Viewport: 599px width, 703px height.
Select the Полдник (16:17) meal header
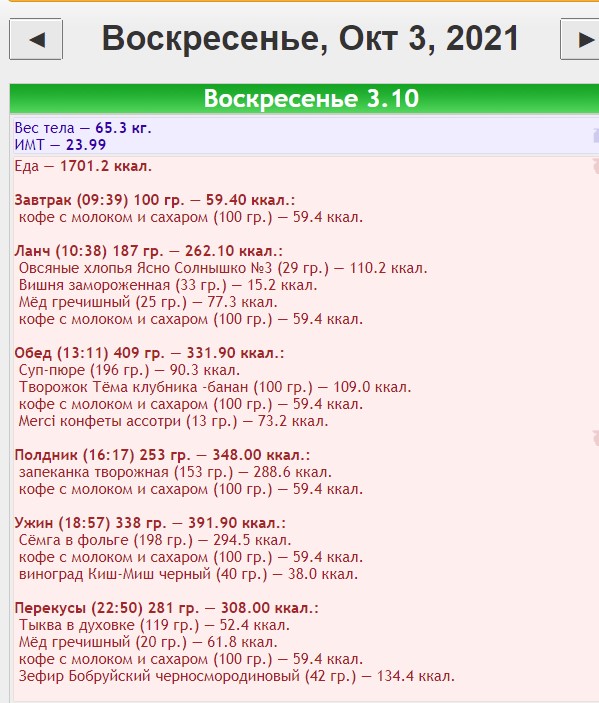162,455
